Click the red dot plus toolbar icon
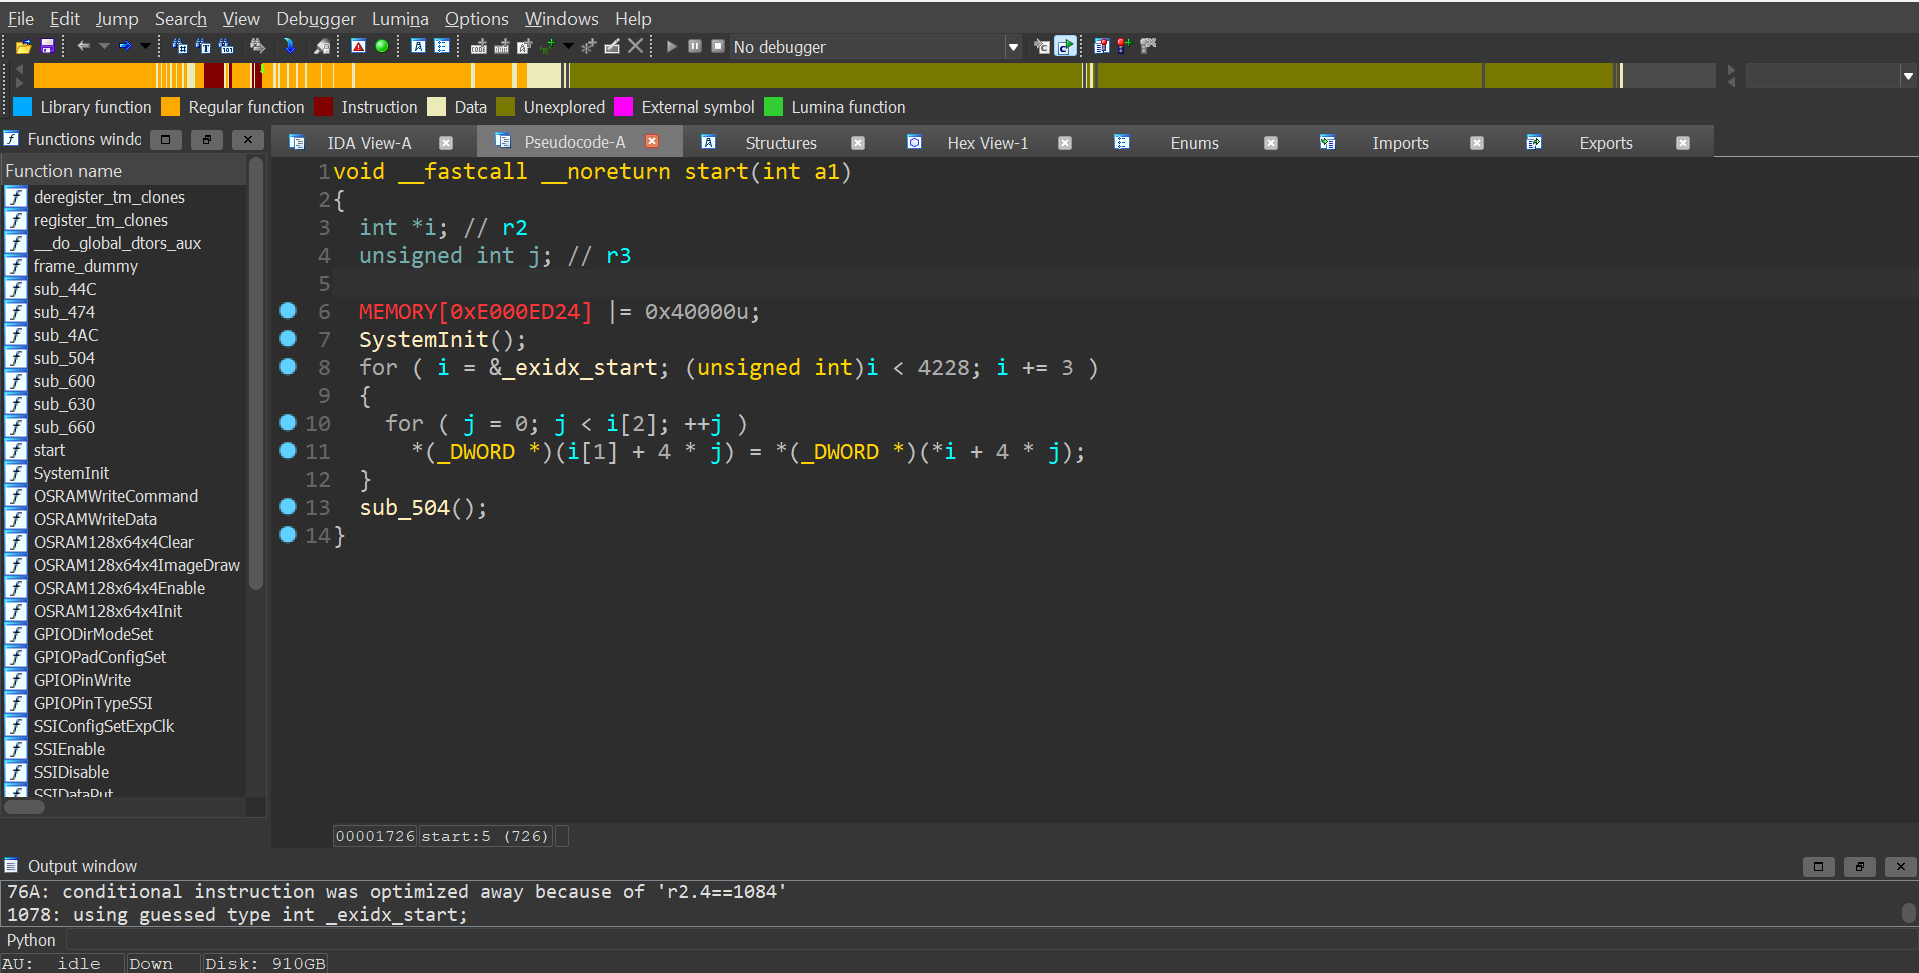The image size is (1919, 973). [1124, 46]
